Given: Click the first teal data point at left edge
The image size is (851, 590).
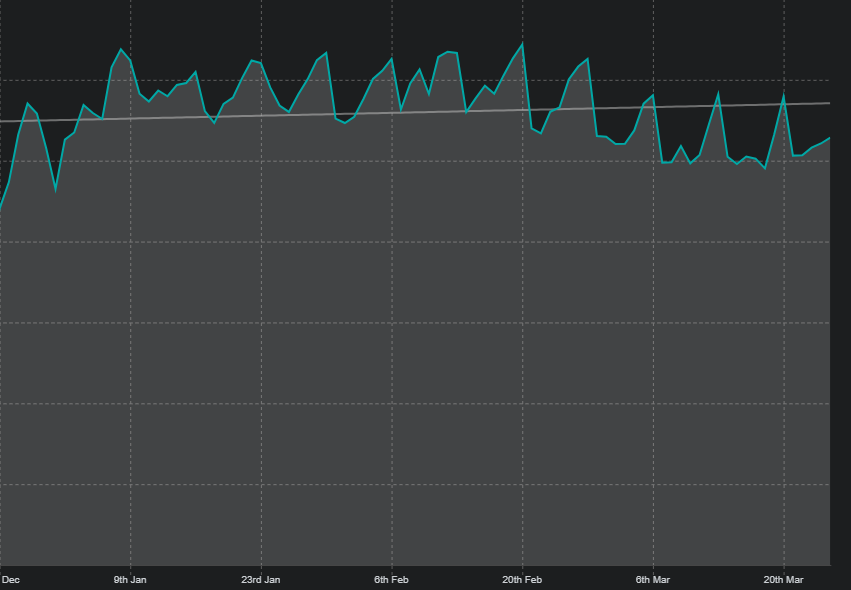Looking at the screenshot, I should pos(1,209).
